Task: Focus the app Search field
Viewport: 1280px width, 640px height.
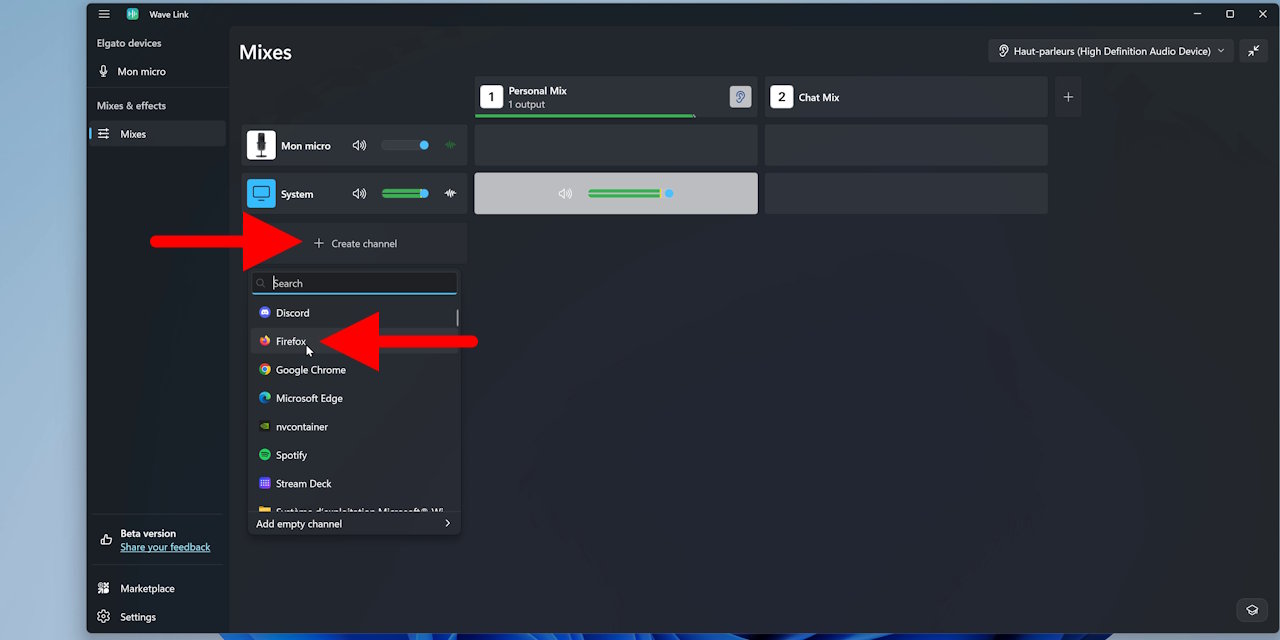Action: (360, 283)
